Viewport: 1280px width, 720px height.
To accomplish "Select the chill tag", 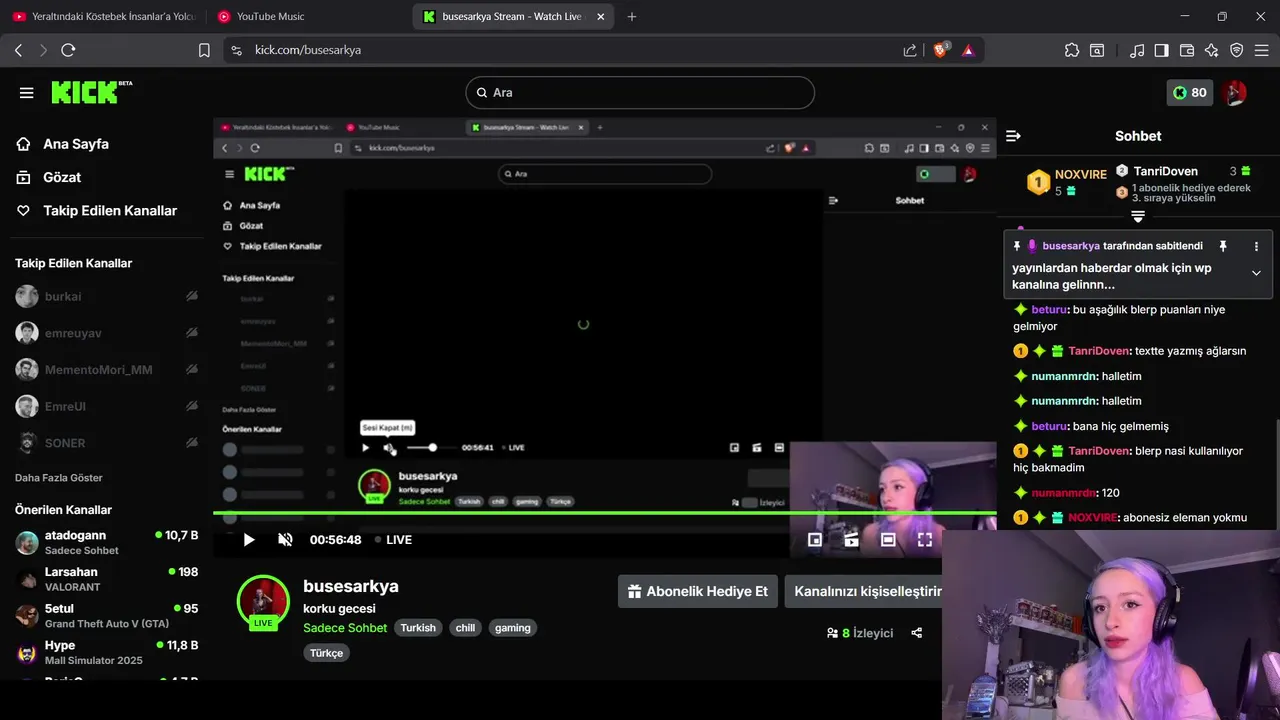I will pos(465,628).
